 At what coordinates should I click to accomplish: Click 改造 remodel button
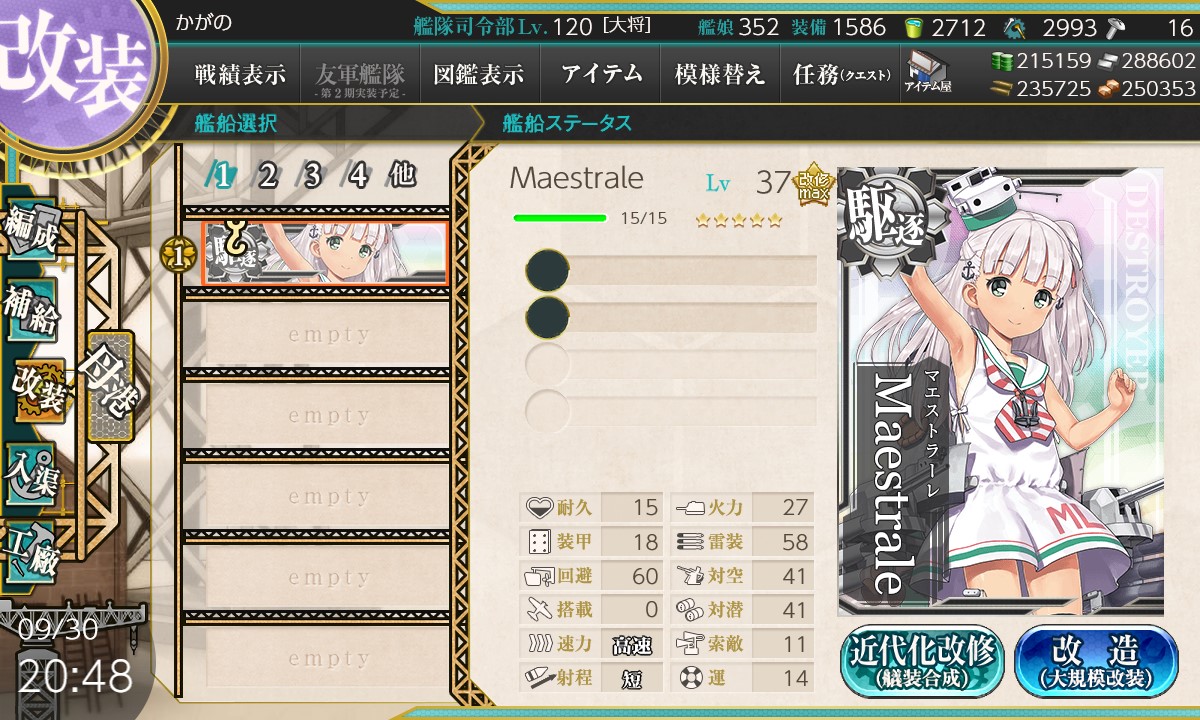[x=1096, y=660]
